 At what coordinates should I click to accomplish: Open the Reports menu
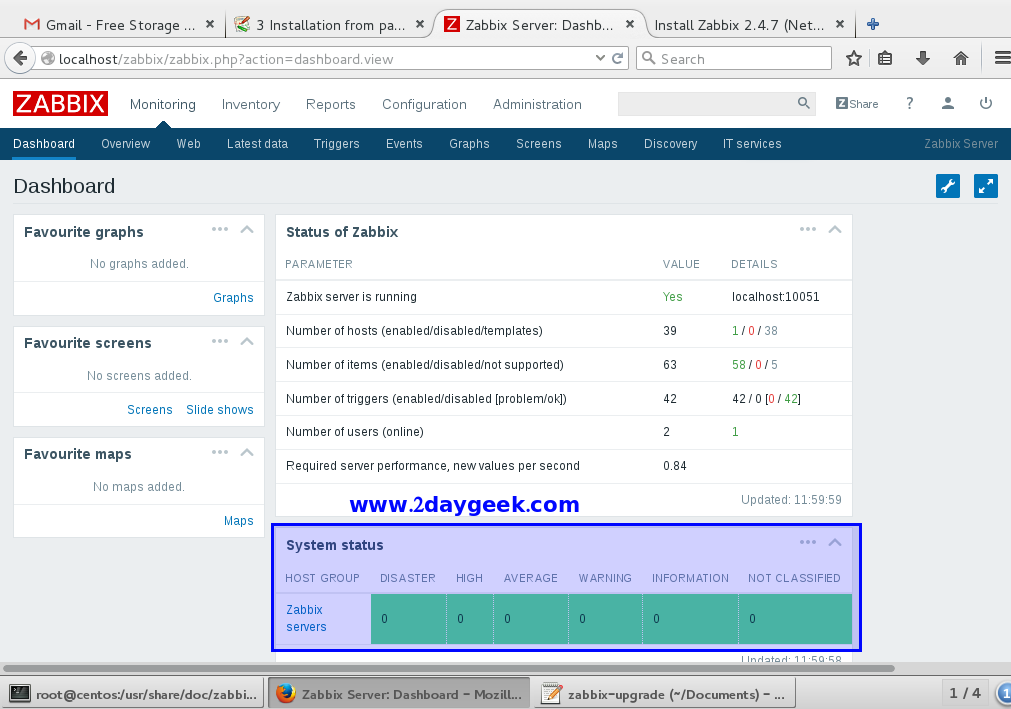(x=331, y=104)
